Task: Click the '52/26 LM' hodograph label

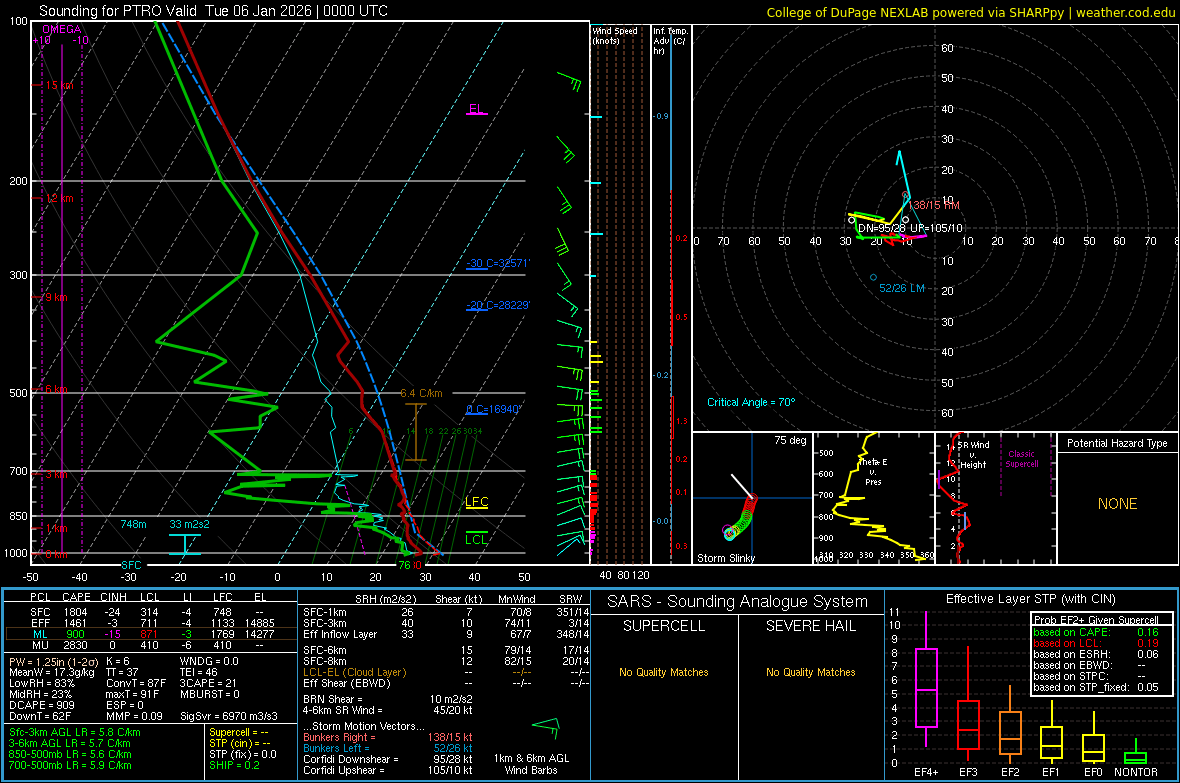Action: click(902, 288)
